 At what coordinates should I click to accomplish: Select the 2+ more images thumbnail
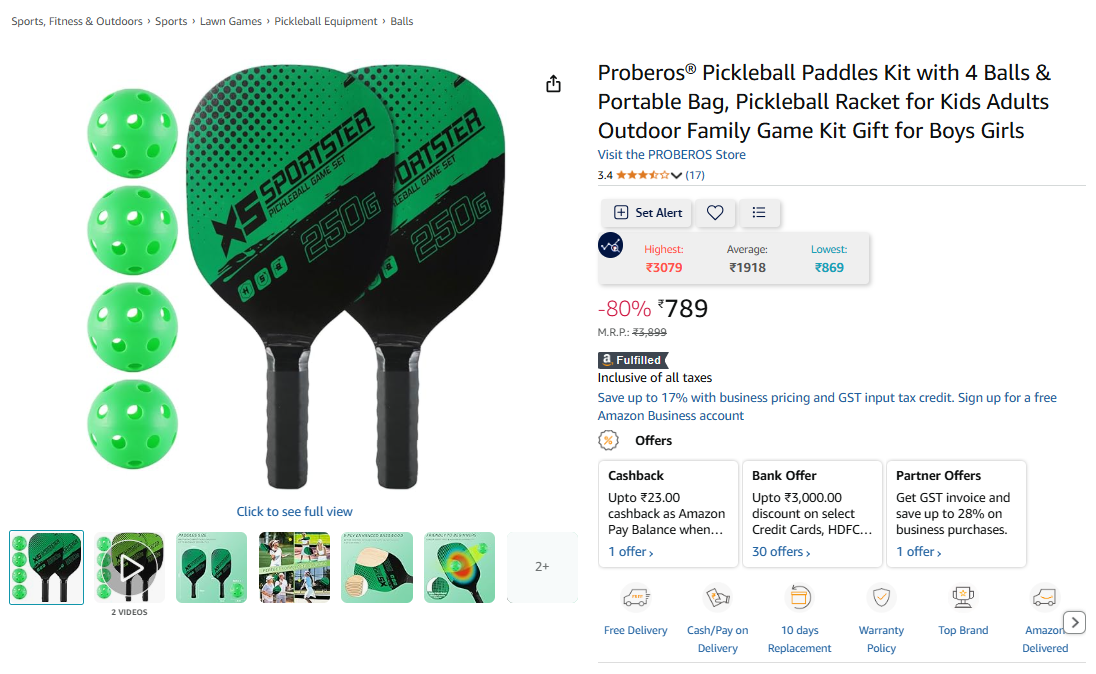[x=542, y=567]
